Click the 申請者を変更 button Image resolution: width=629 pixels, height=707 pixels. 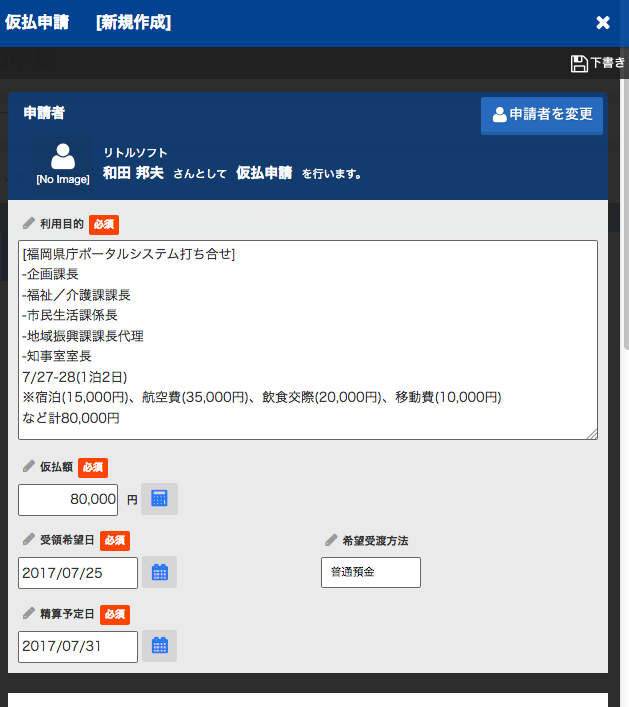click(542, 115)
